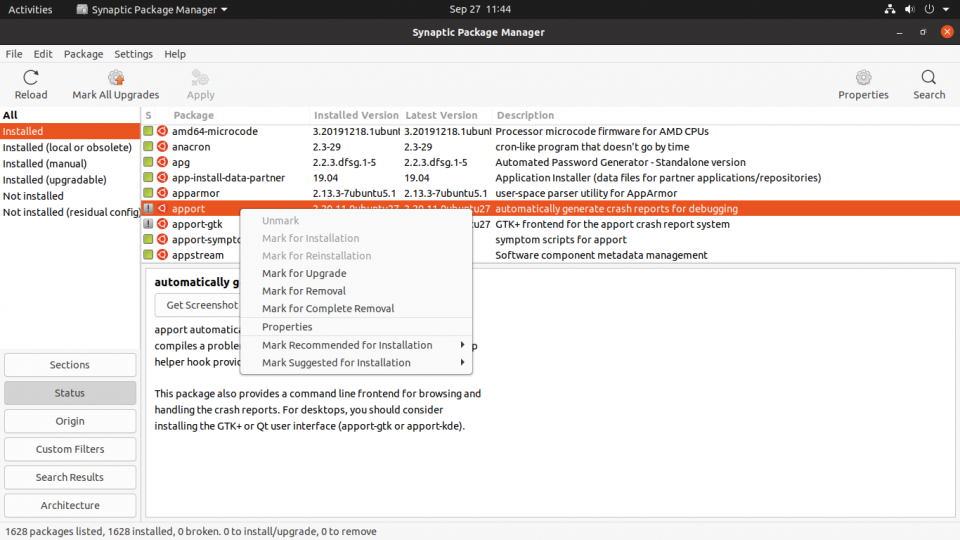
Task: Select Installed (upgradable) filter
Action: [x=70, y=180]
